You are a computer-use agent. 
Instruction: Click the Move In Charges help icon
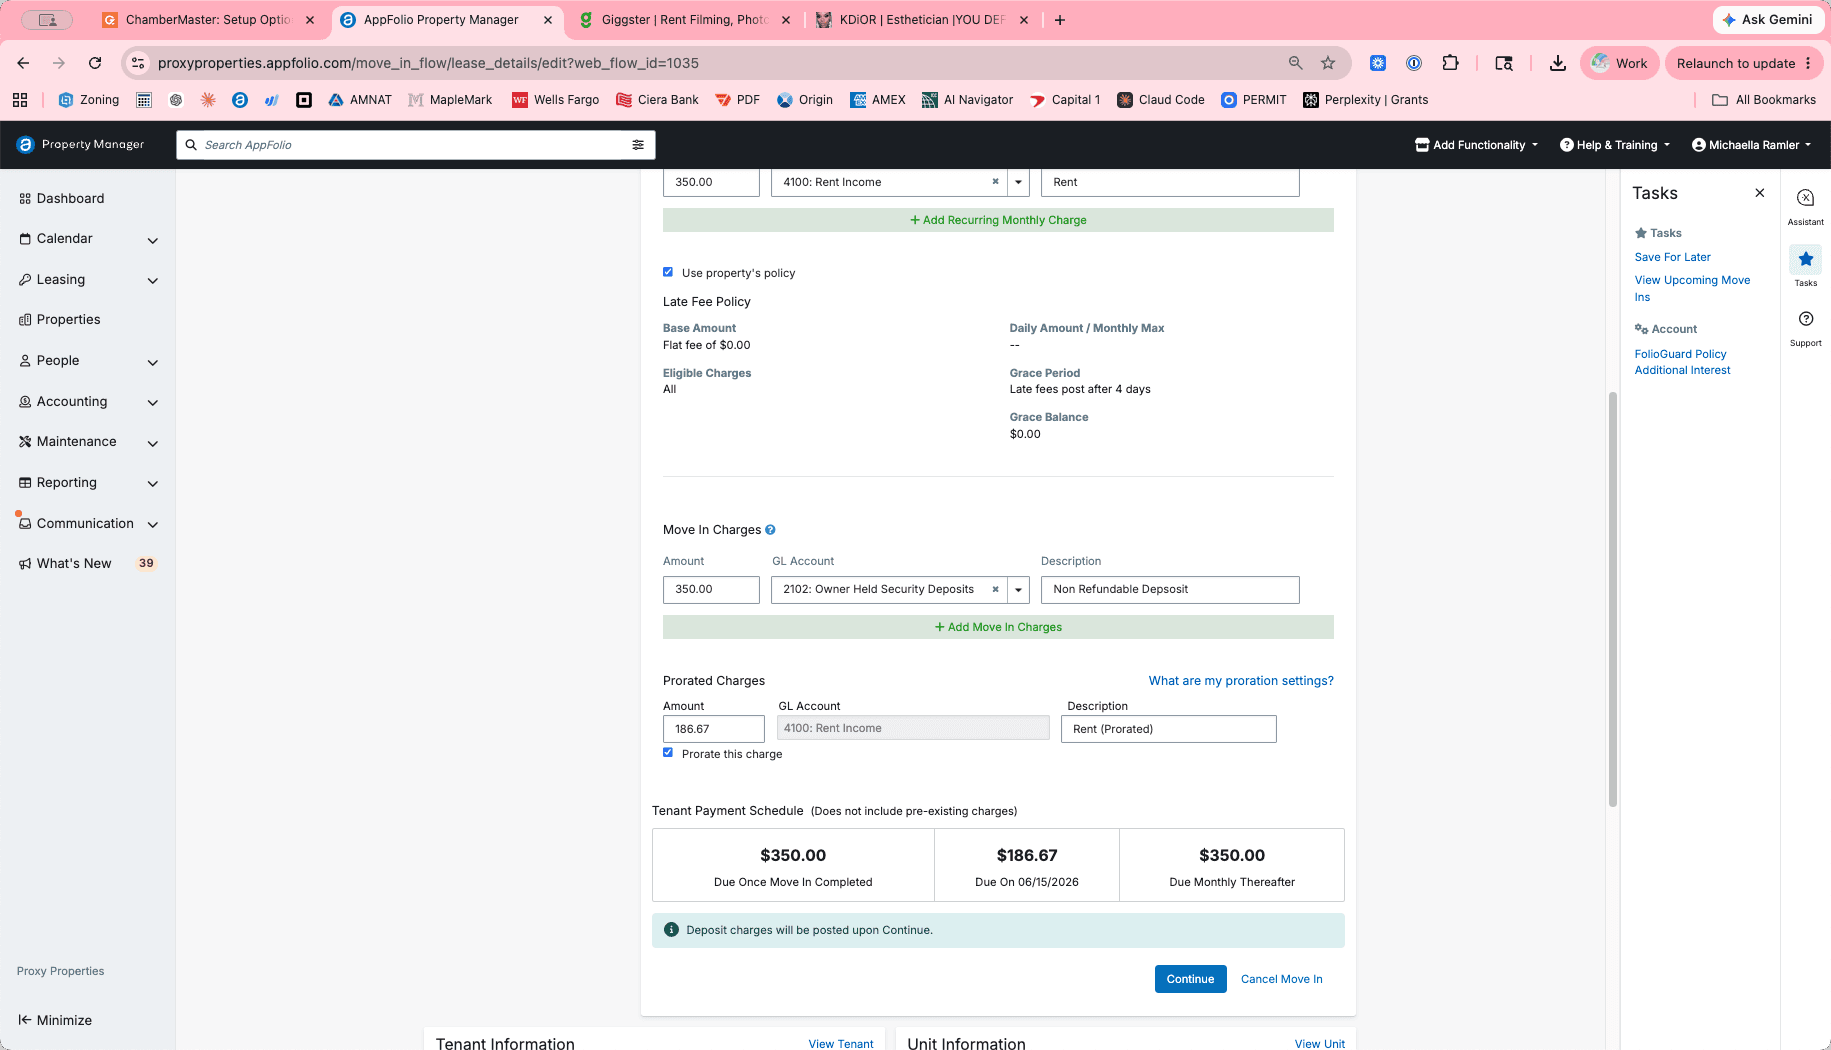point(770,530)
